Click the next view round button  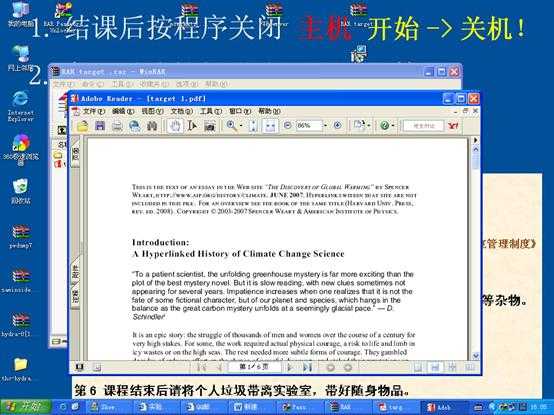pos(348,368)
